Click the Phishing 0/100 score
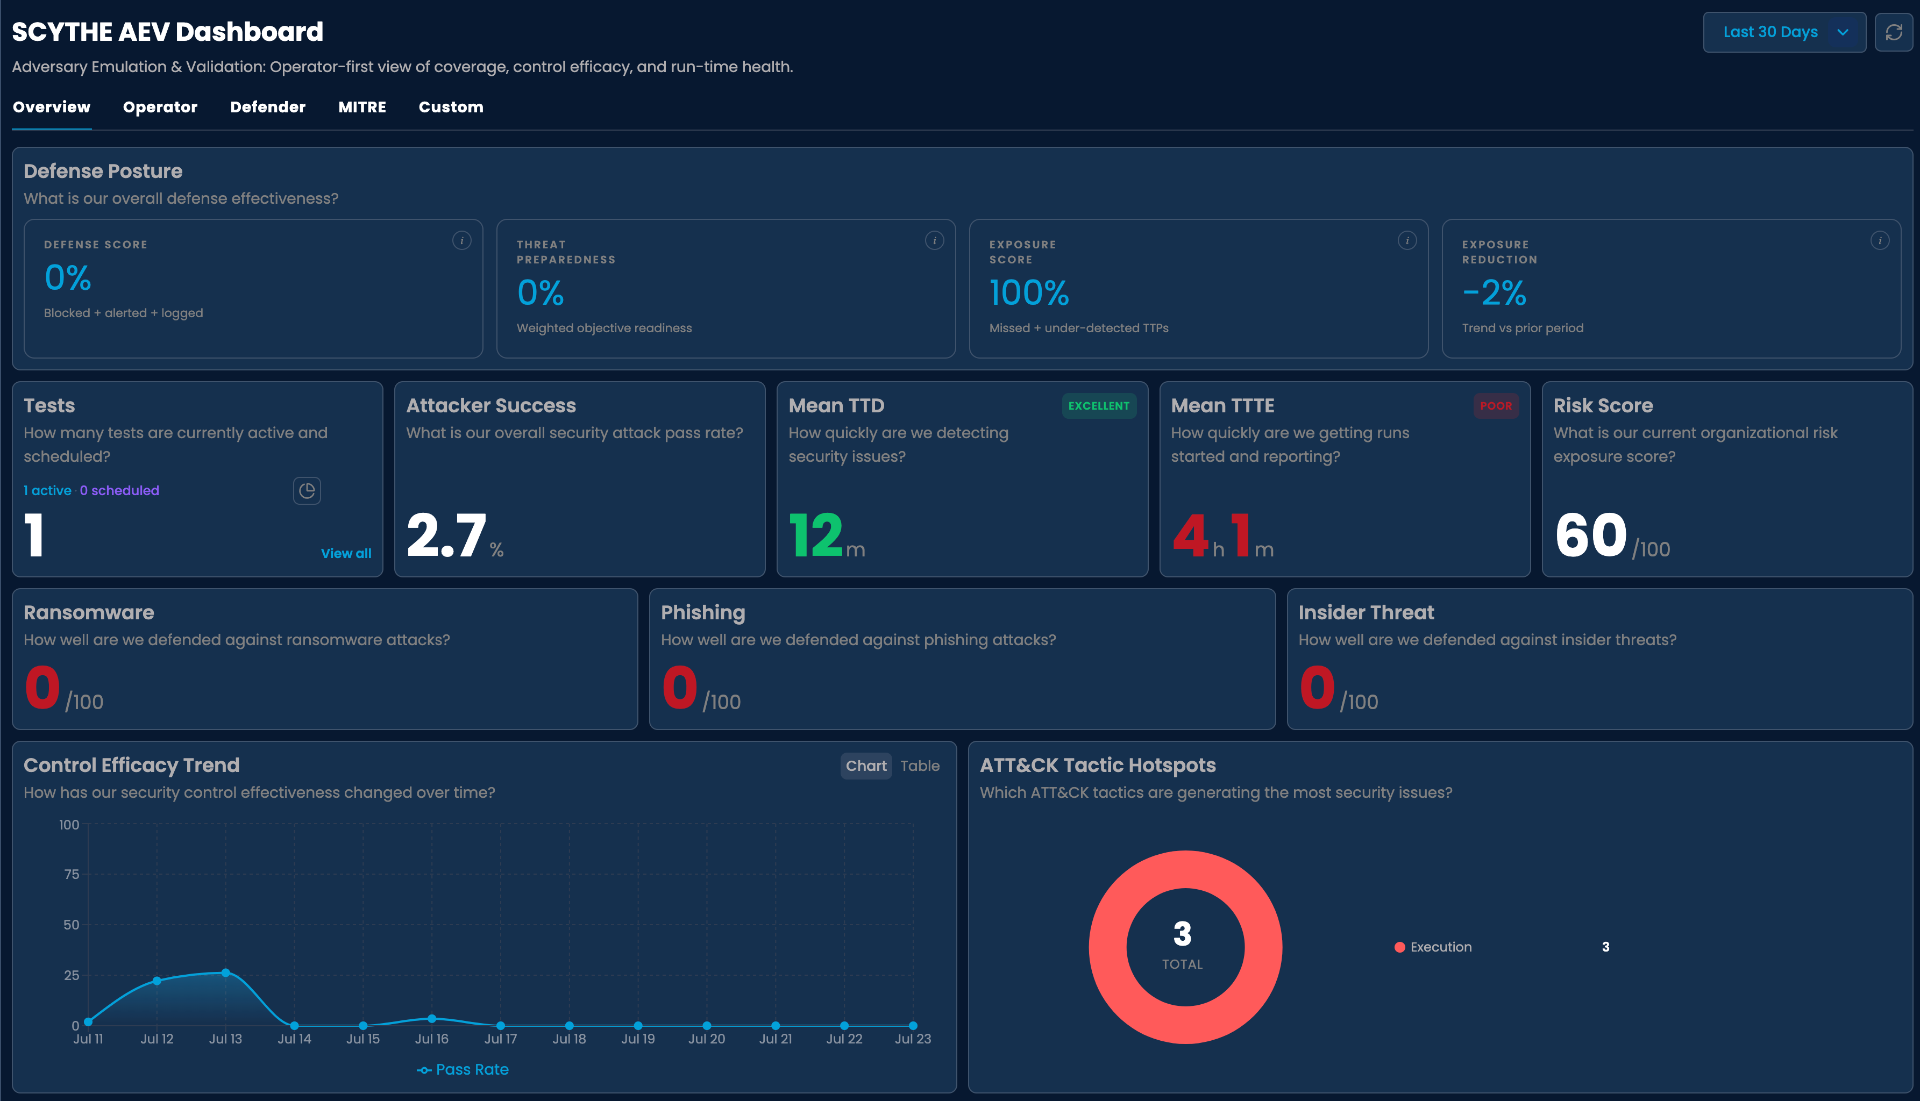 [x=701, y=688]
